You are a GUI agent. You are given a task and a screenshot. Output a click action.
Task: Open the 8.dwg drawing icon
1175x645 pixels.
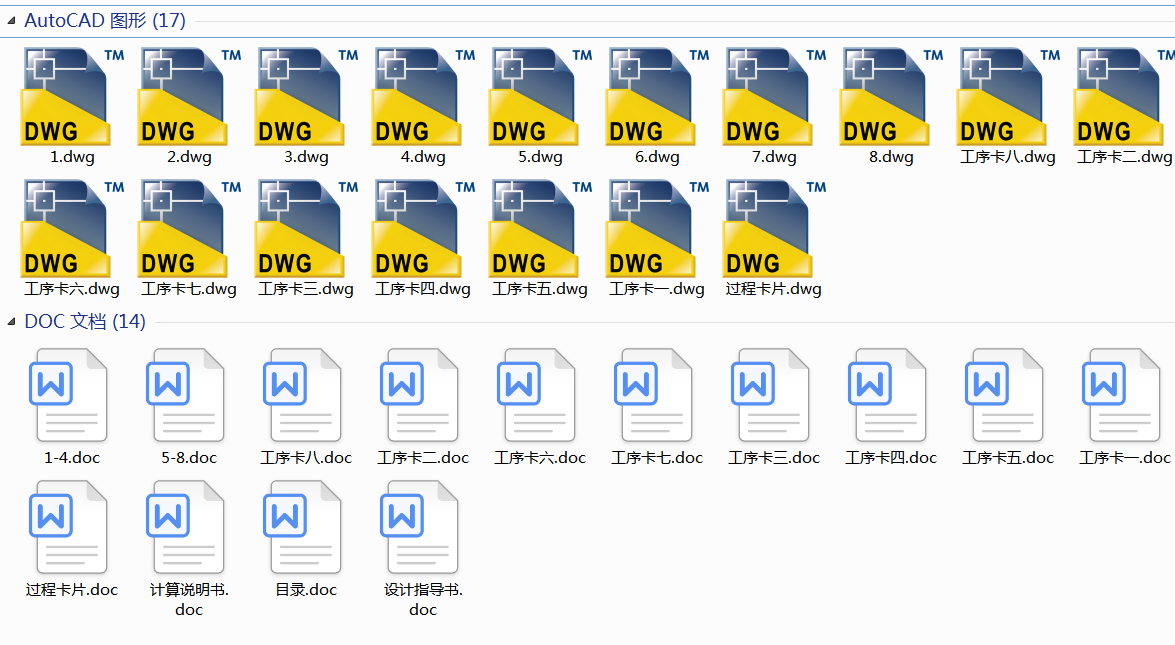click(x=885, y=97)
